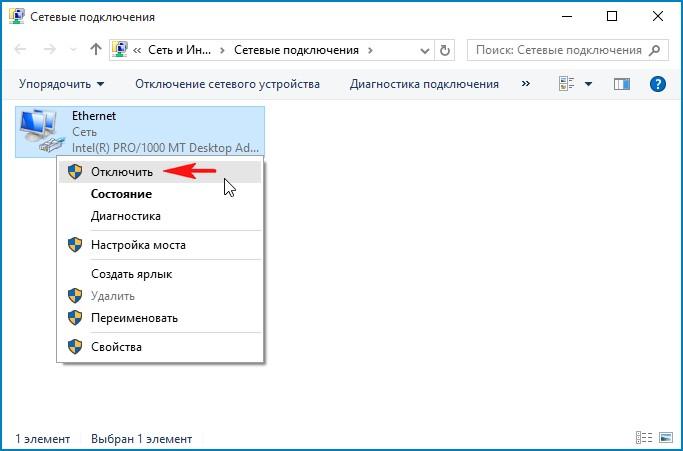
Task: Close the Сетевые подключения window
Action: coord(658,17)
